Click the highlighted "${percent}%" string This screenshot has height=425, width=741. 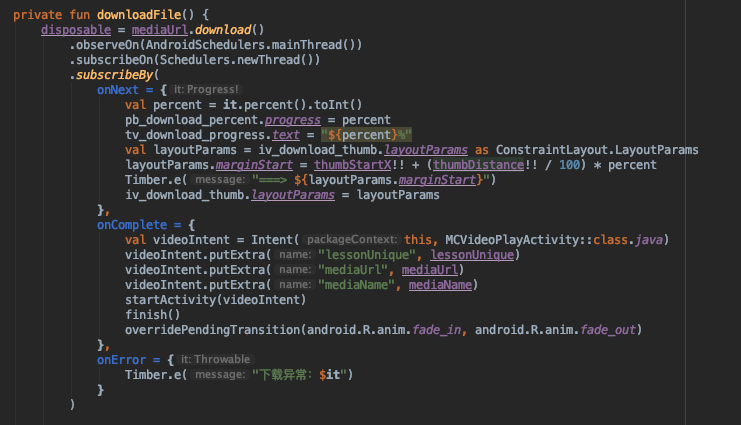(x=366, y=135)
